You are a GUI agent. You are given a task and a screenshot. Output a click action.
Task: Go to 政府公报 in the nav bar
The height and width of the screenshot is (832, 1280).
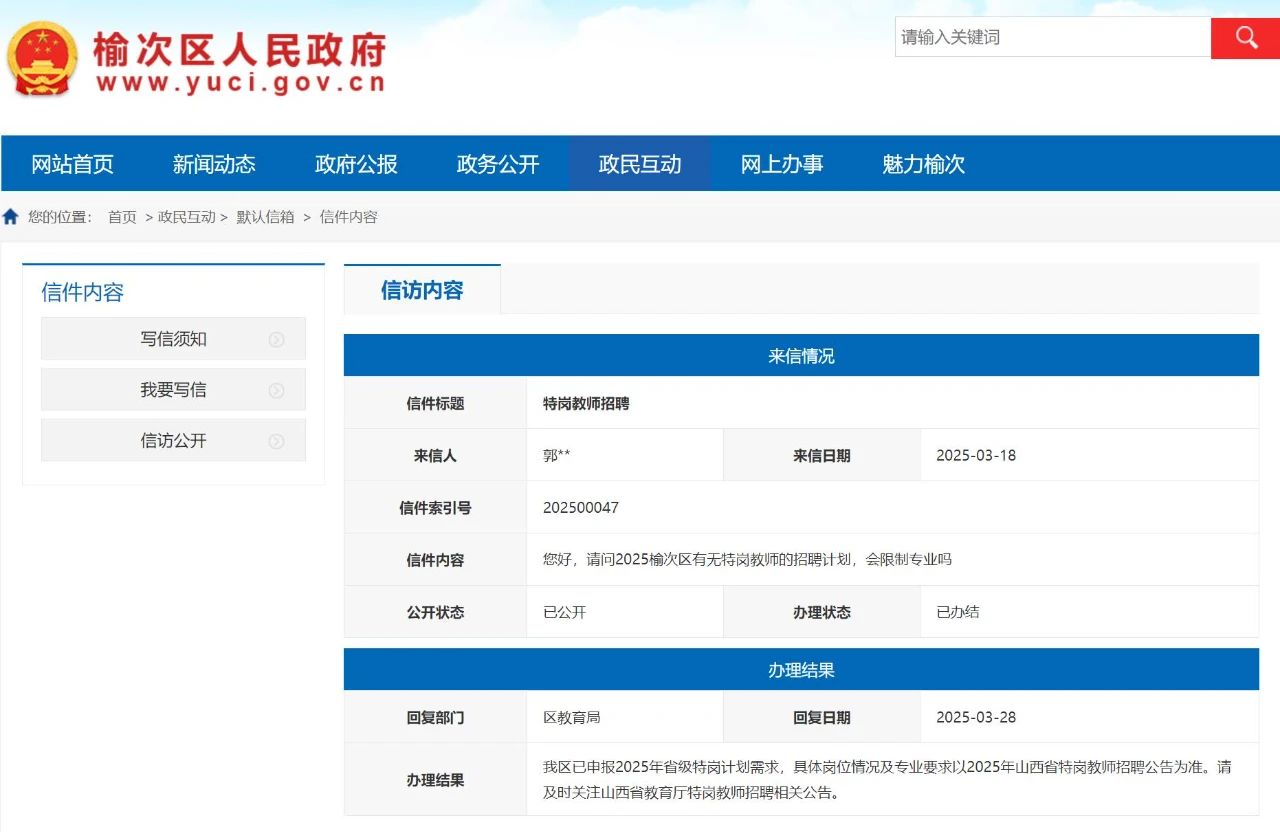pyautogui.click(x=356, y=164)
